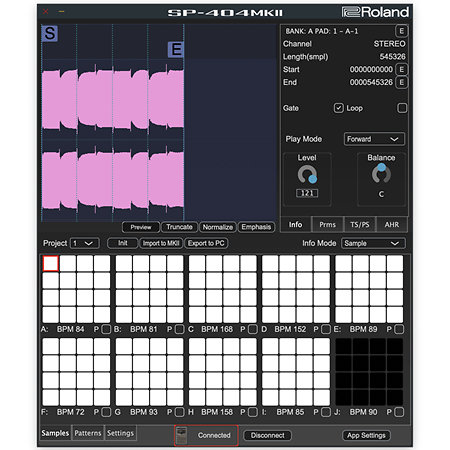Open App Settings
450x450 pixels.
tap(366, 435)
